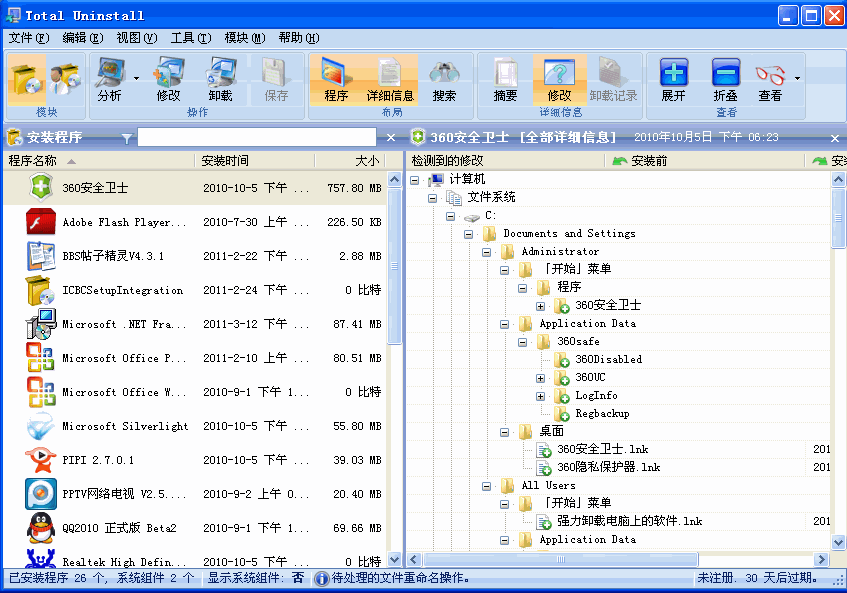Select Microsoft Office P... entry
The height and width of the screenshot is (593, 847).
pos(195,358)
